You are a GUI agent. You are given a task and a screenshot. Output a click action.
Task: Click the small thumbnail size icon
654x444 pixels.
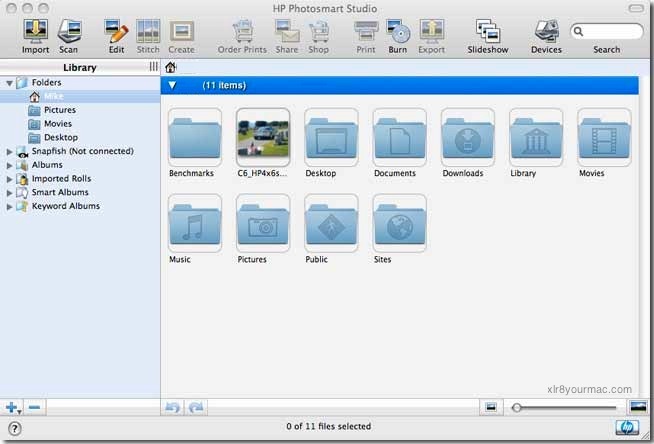[x=491, y=407]
